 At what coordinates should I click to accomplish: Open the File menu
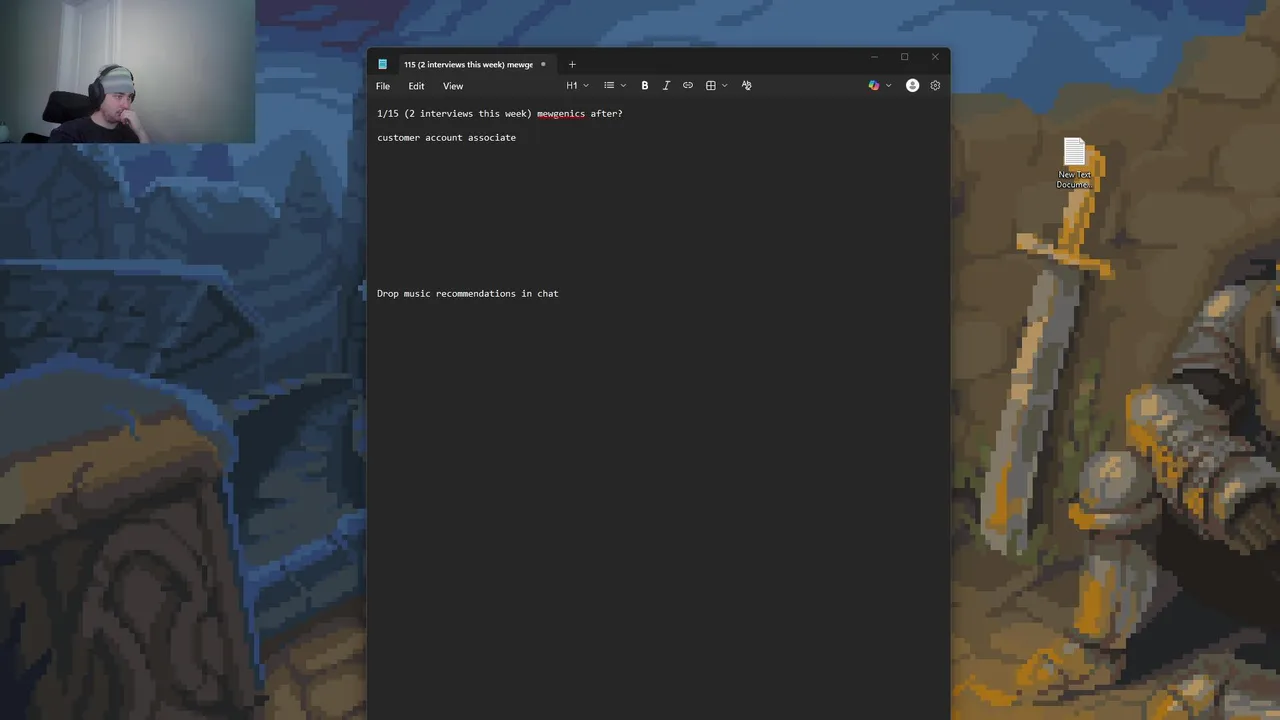pyautogui.click(x=383, y=86)
